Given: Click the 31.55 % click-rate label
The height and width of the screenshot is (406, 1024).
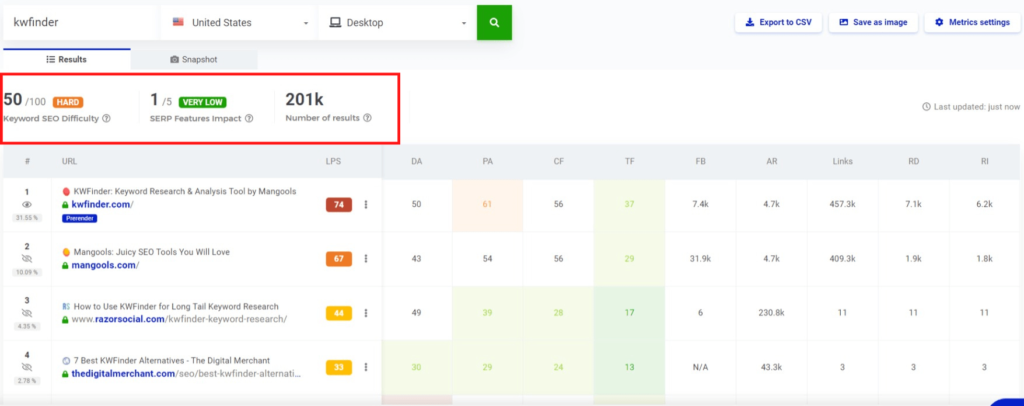Looking at the screenshot, I should [x=27, y=217].
